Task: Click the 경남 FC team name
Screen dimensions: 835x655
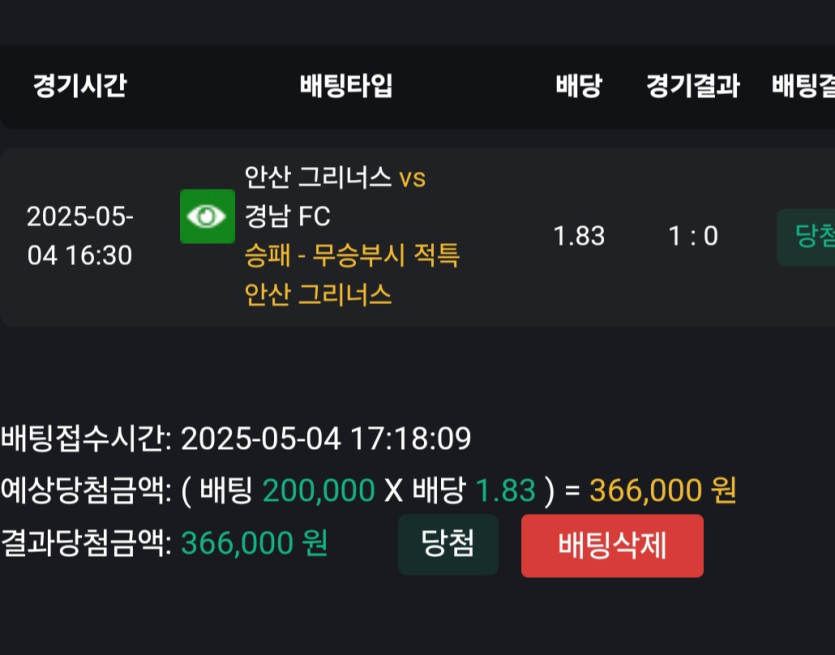Action: 288,216
